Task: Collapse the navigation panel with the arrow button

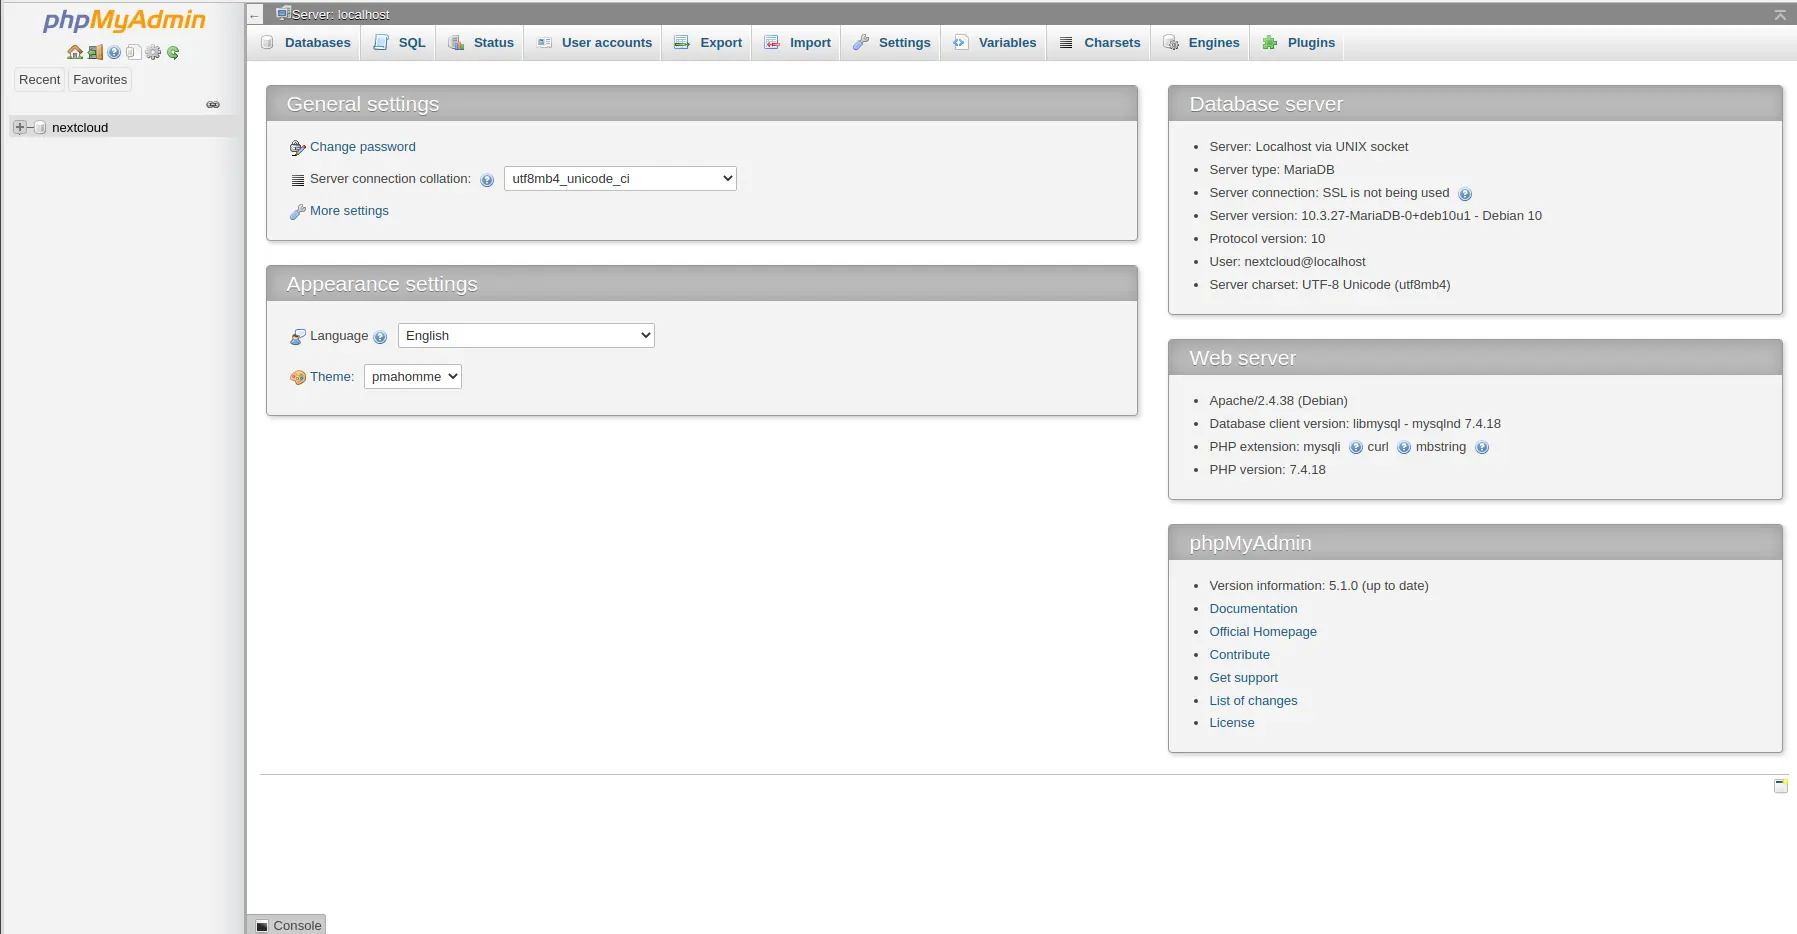Action: (x=255, y=15)
